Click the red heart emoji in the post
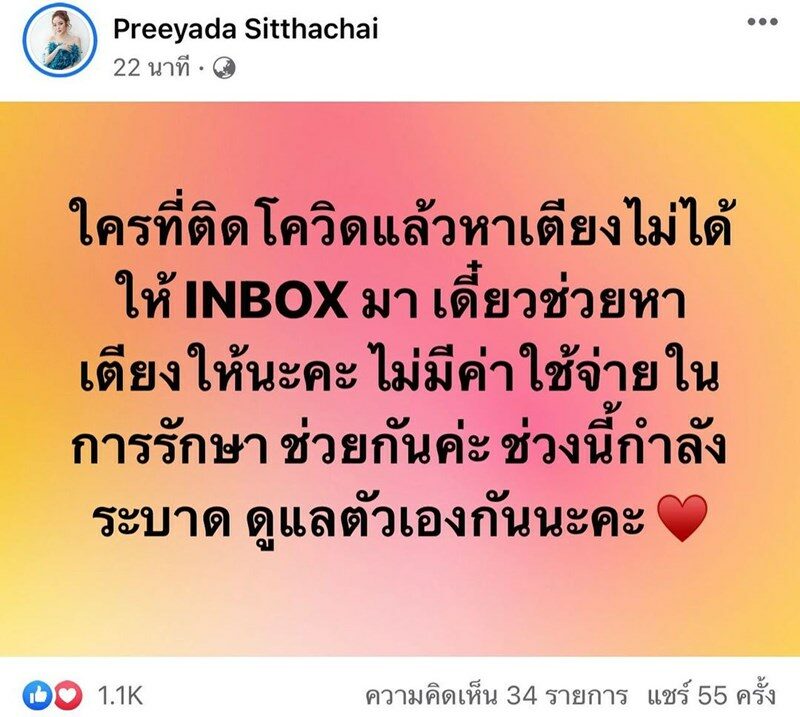 (x=682, y=518)
